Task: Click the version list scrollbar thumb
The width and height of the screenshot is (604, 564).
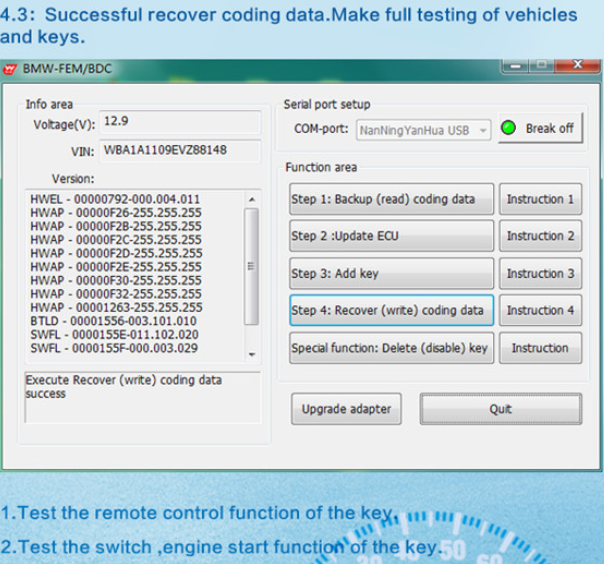Action: [x=252, y=266]
